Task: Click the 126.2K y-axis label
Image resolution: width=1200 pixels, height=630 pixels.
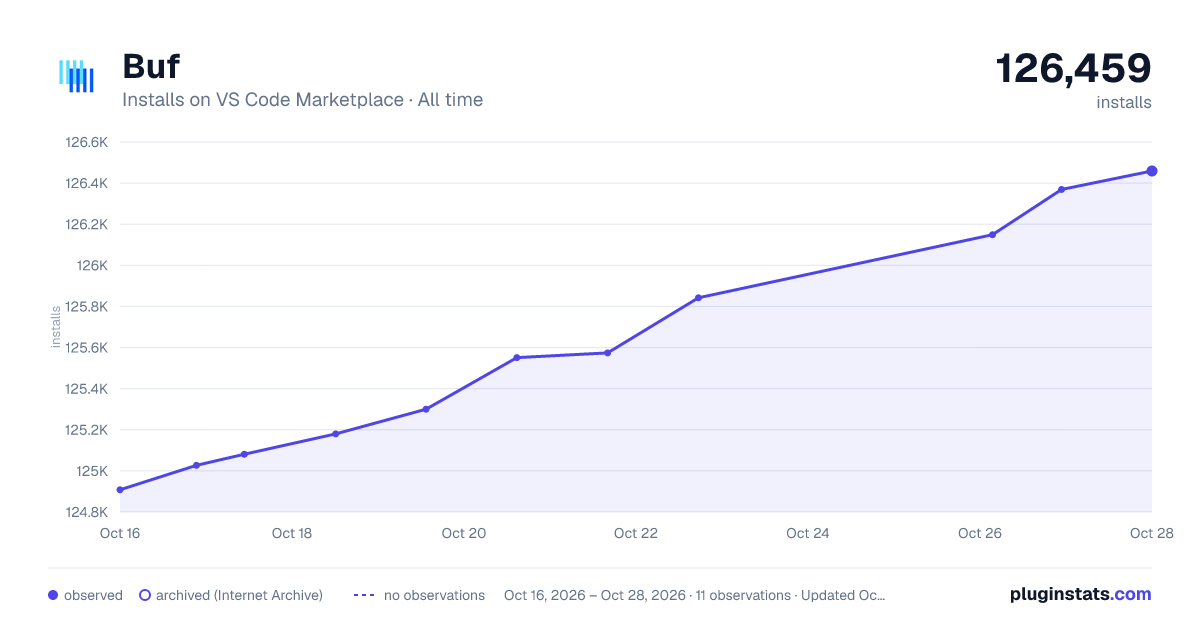Action: 86,224
